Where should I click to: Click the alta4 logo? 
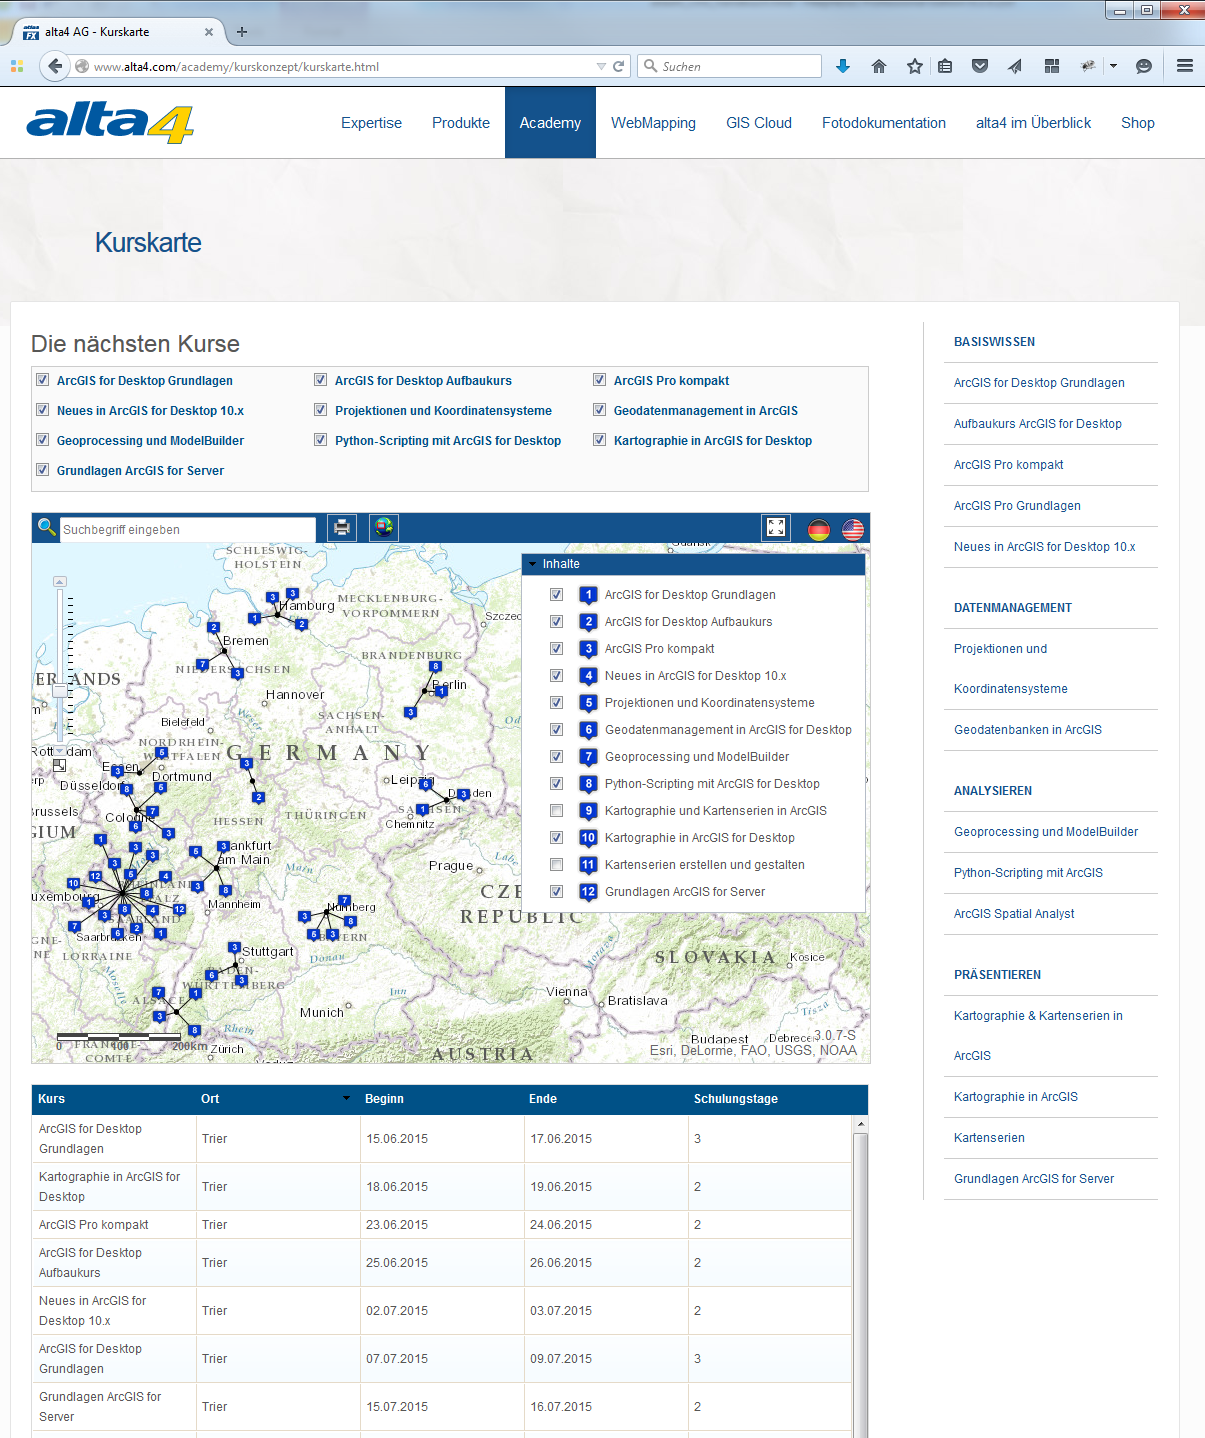tap(110, 123)
